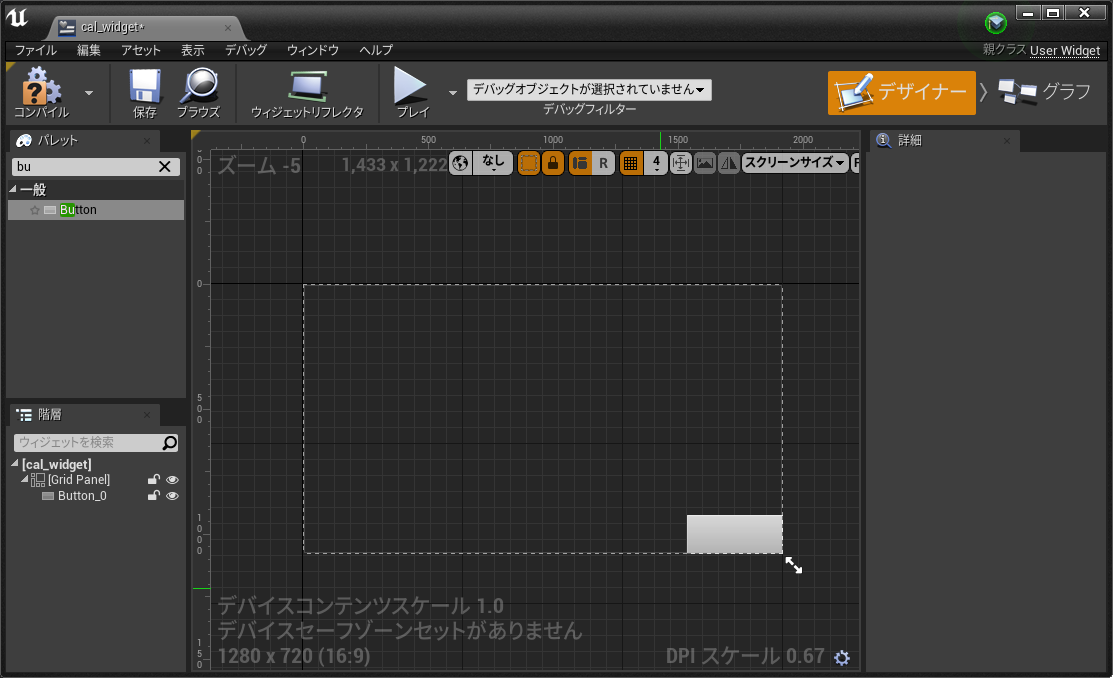1113x678 pixels.
Task: Select the button widget in the canvas
Action: click(x=735, y=534)
